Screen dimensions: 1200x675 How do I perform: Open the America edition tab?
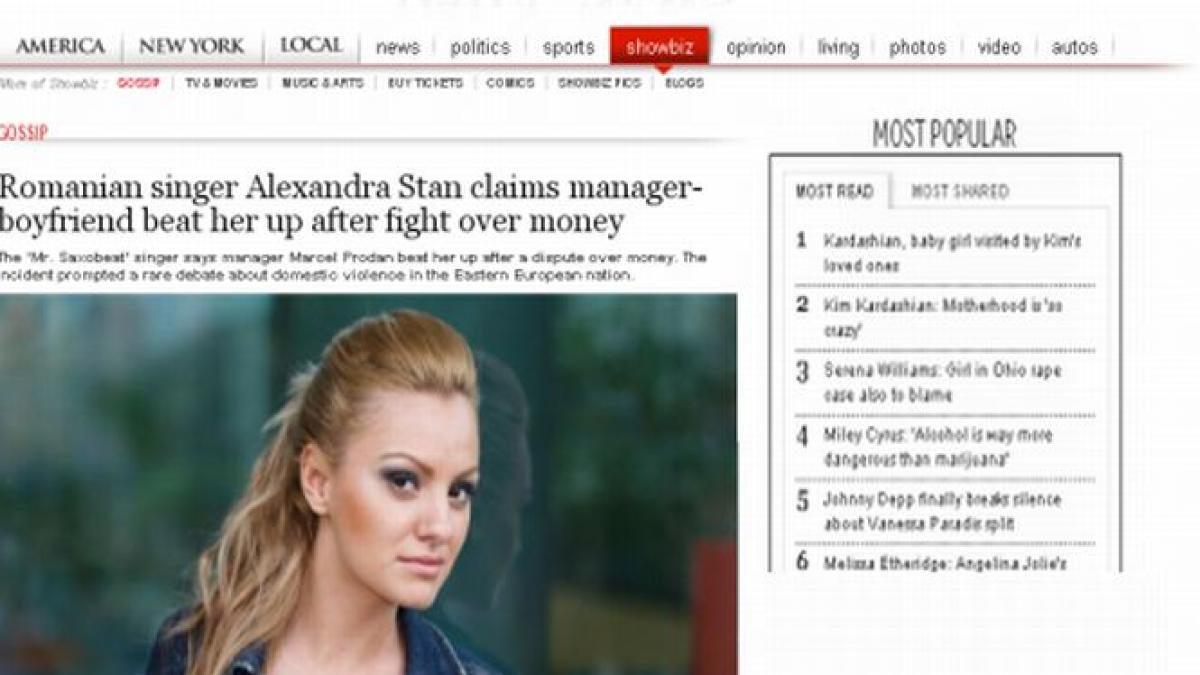pyautogui.click(x=61, y=46)
